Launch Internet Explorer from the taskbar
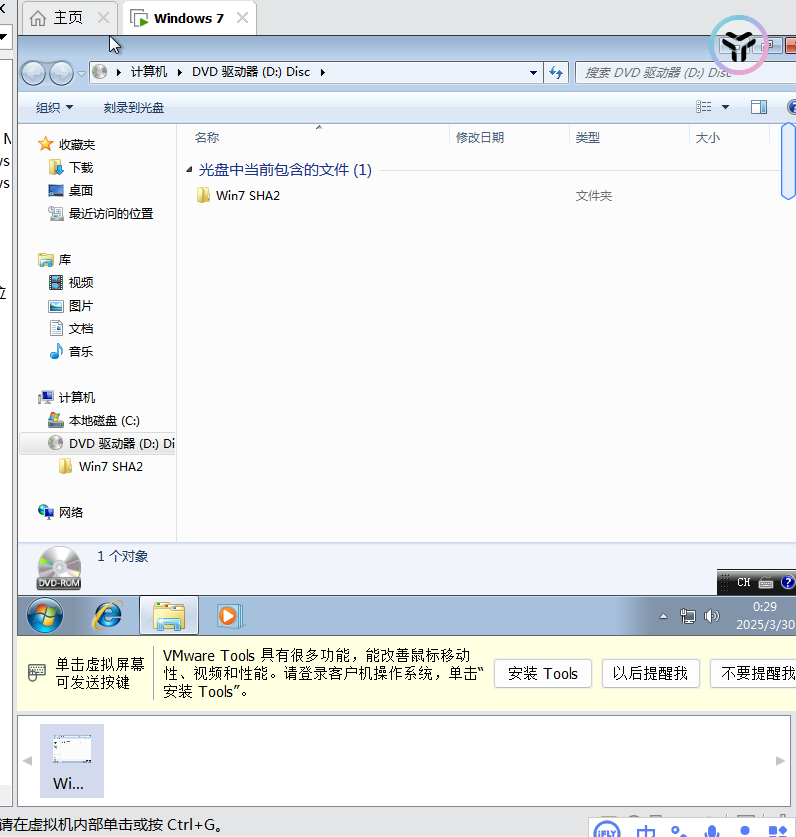 click(107, 615)
